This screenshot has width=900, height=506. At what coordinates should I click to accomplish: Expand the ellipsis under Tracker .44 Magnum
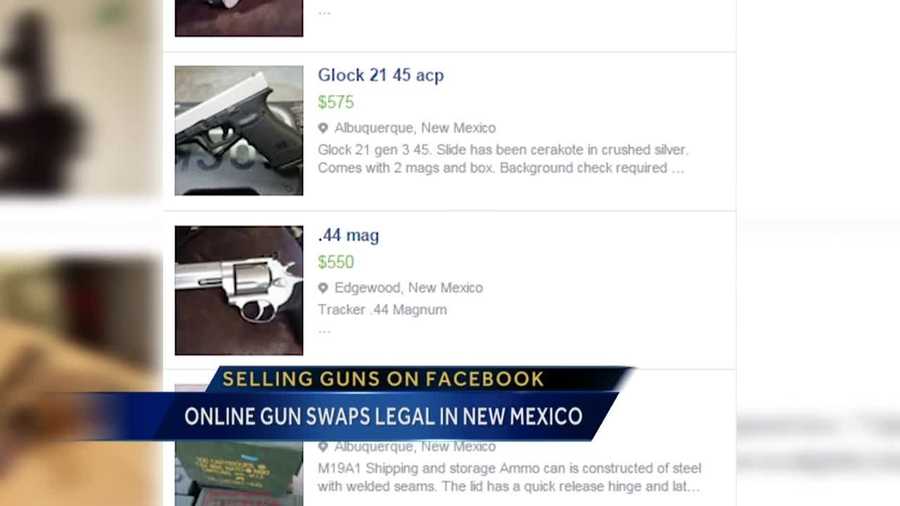coord(324,330)
